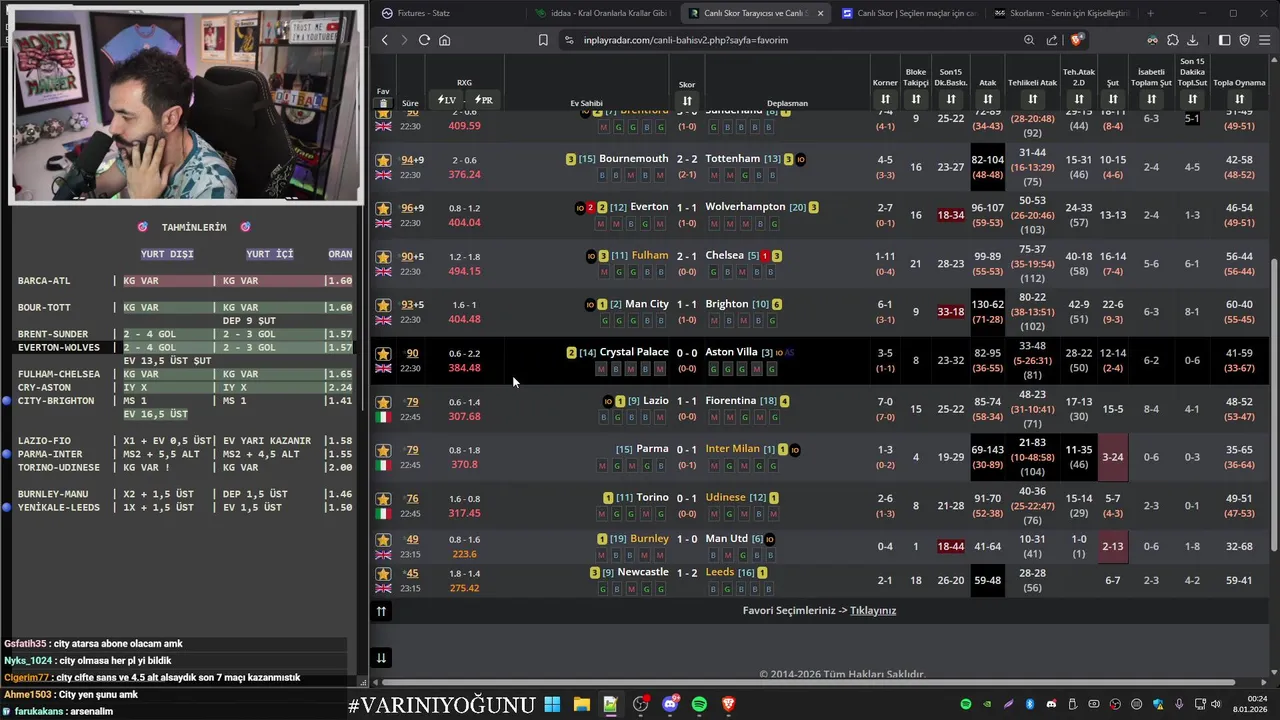The image size is (1280, 720).
Task: Open the Wolverhampton team link
Action: 745,207
